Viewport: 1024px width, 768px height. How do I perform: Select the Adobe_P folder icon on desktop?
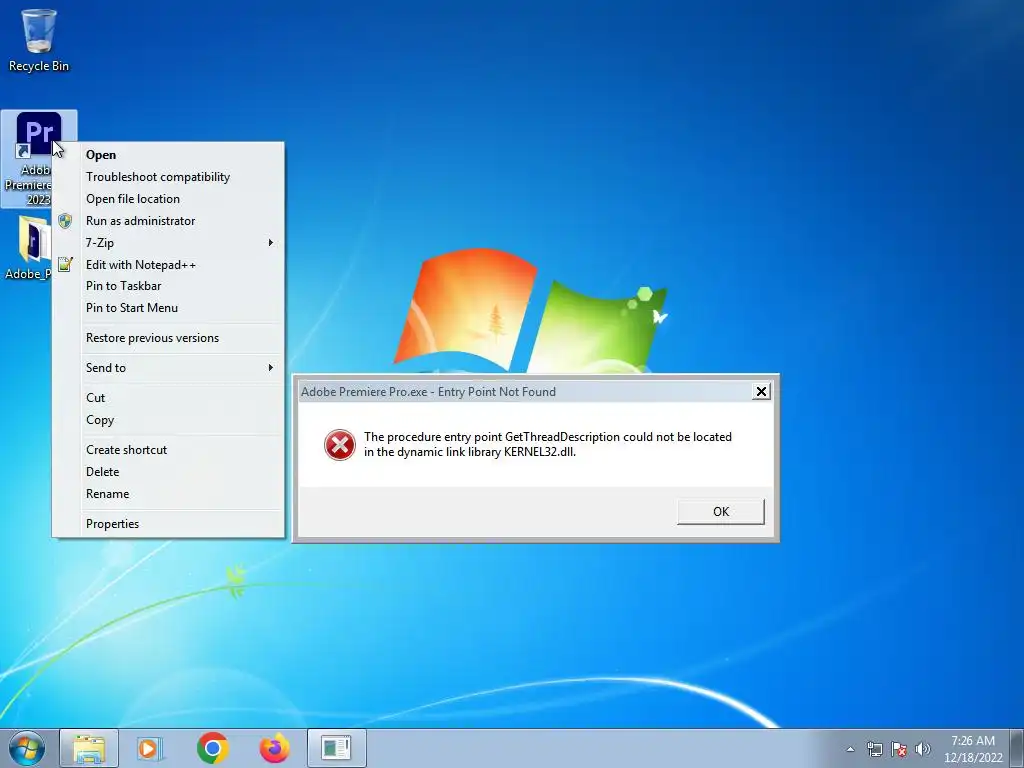click(27, 248)
